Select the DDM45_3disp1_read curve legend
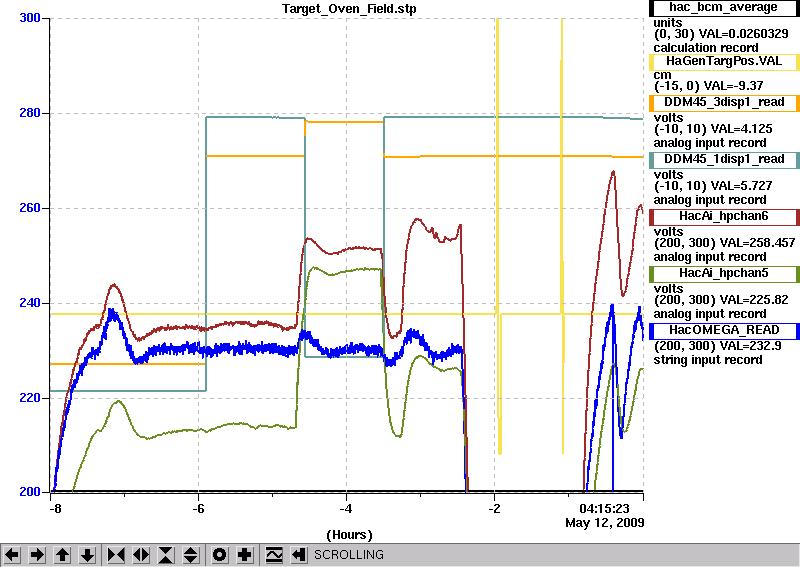The width and height of the screenshot is (800, 567). (724, 103)
